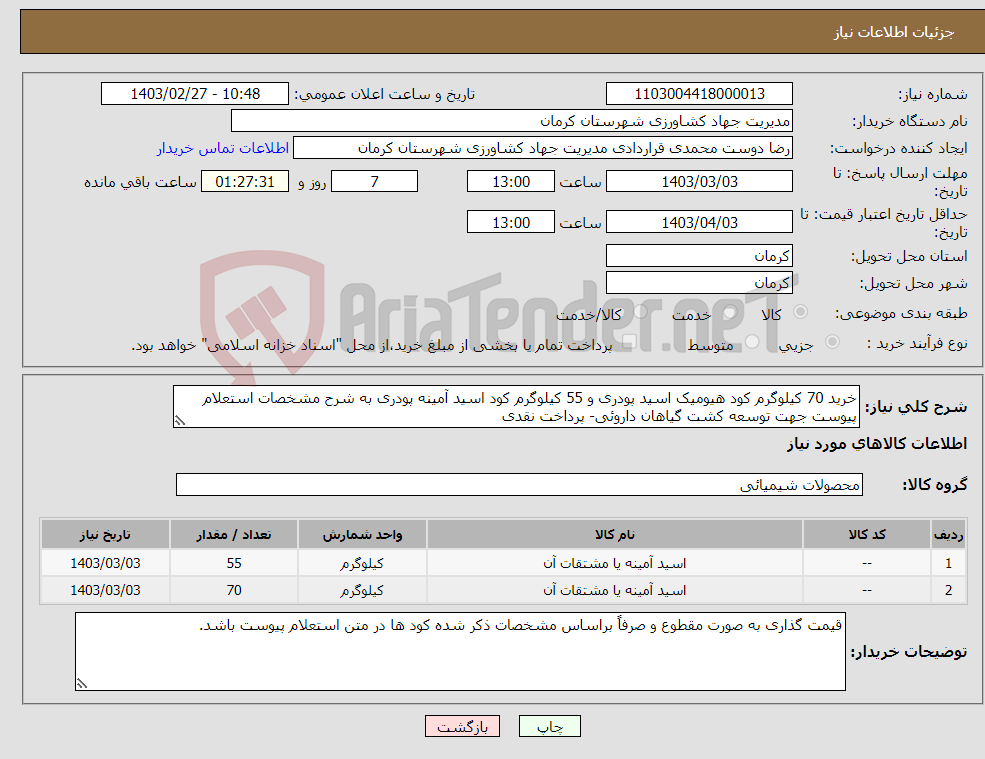
Task: Click the delivery city field کرمان
Action: (699, 283)
